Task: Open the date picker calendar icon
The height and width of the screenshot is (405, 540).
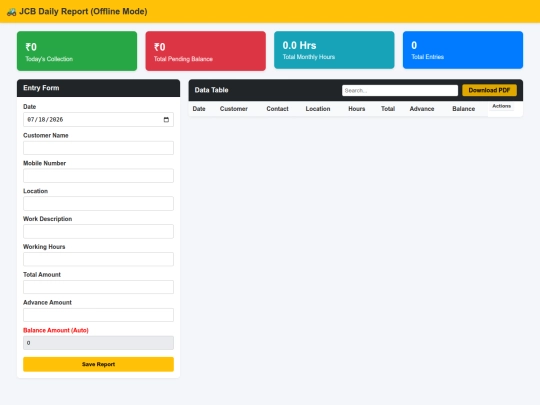Action: 166,120
